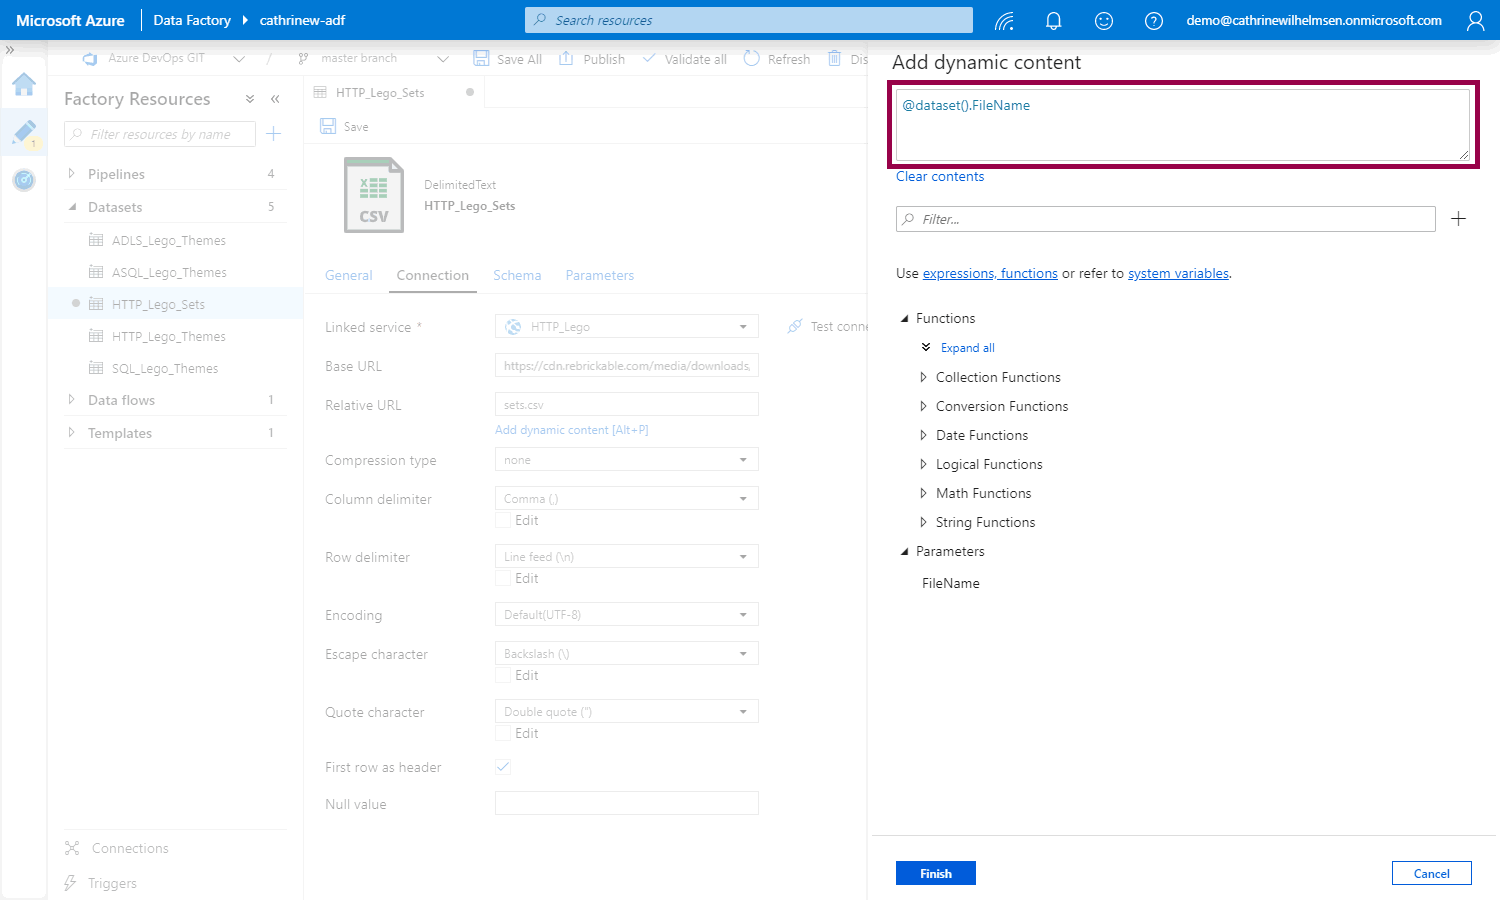This screenshot has width=1500, height=900.
Task: Click the help question mark icon
Action: [1154, 21]
